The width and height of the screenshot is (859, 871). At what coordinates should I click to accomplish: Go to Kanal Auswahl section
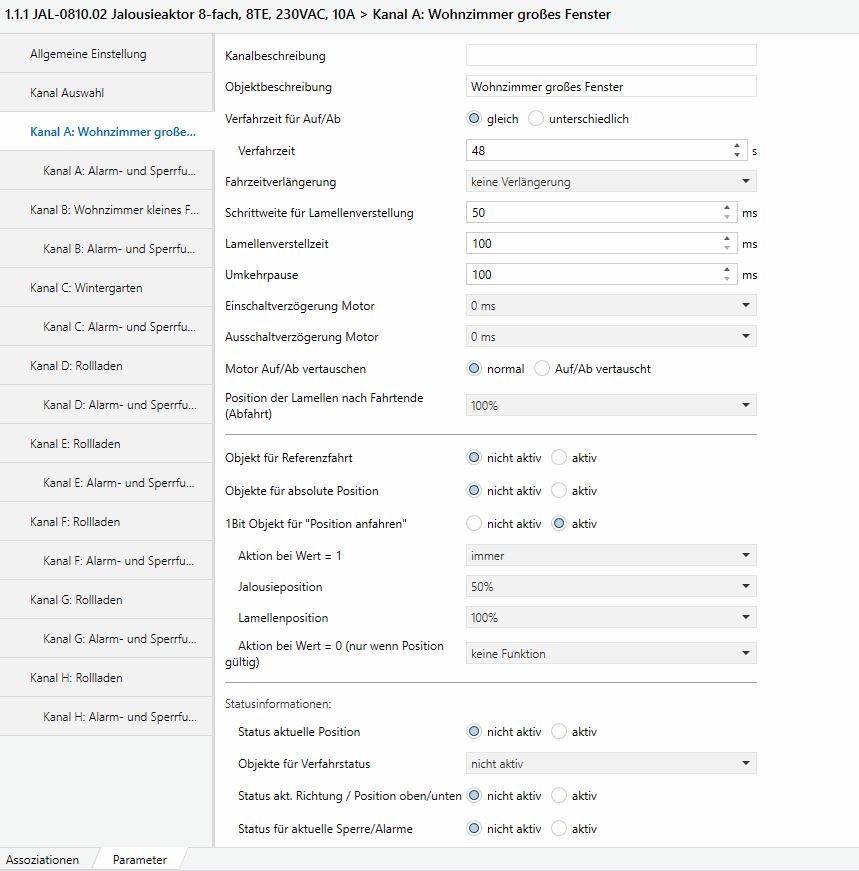click(x=67, y=93)
